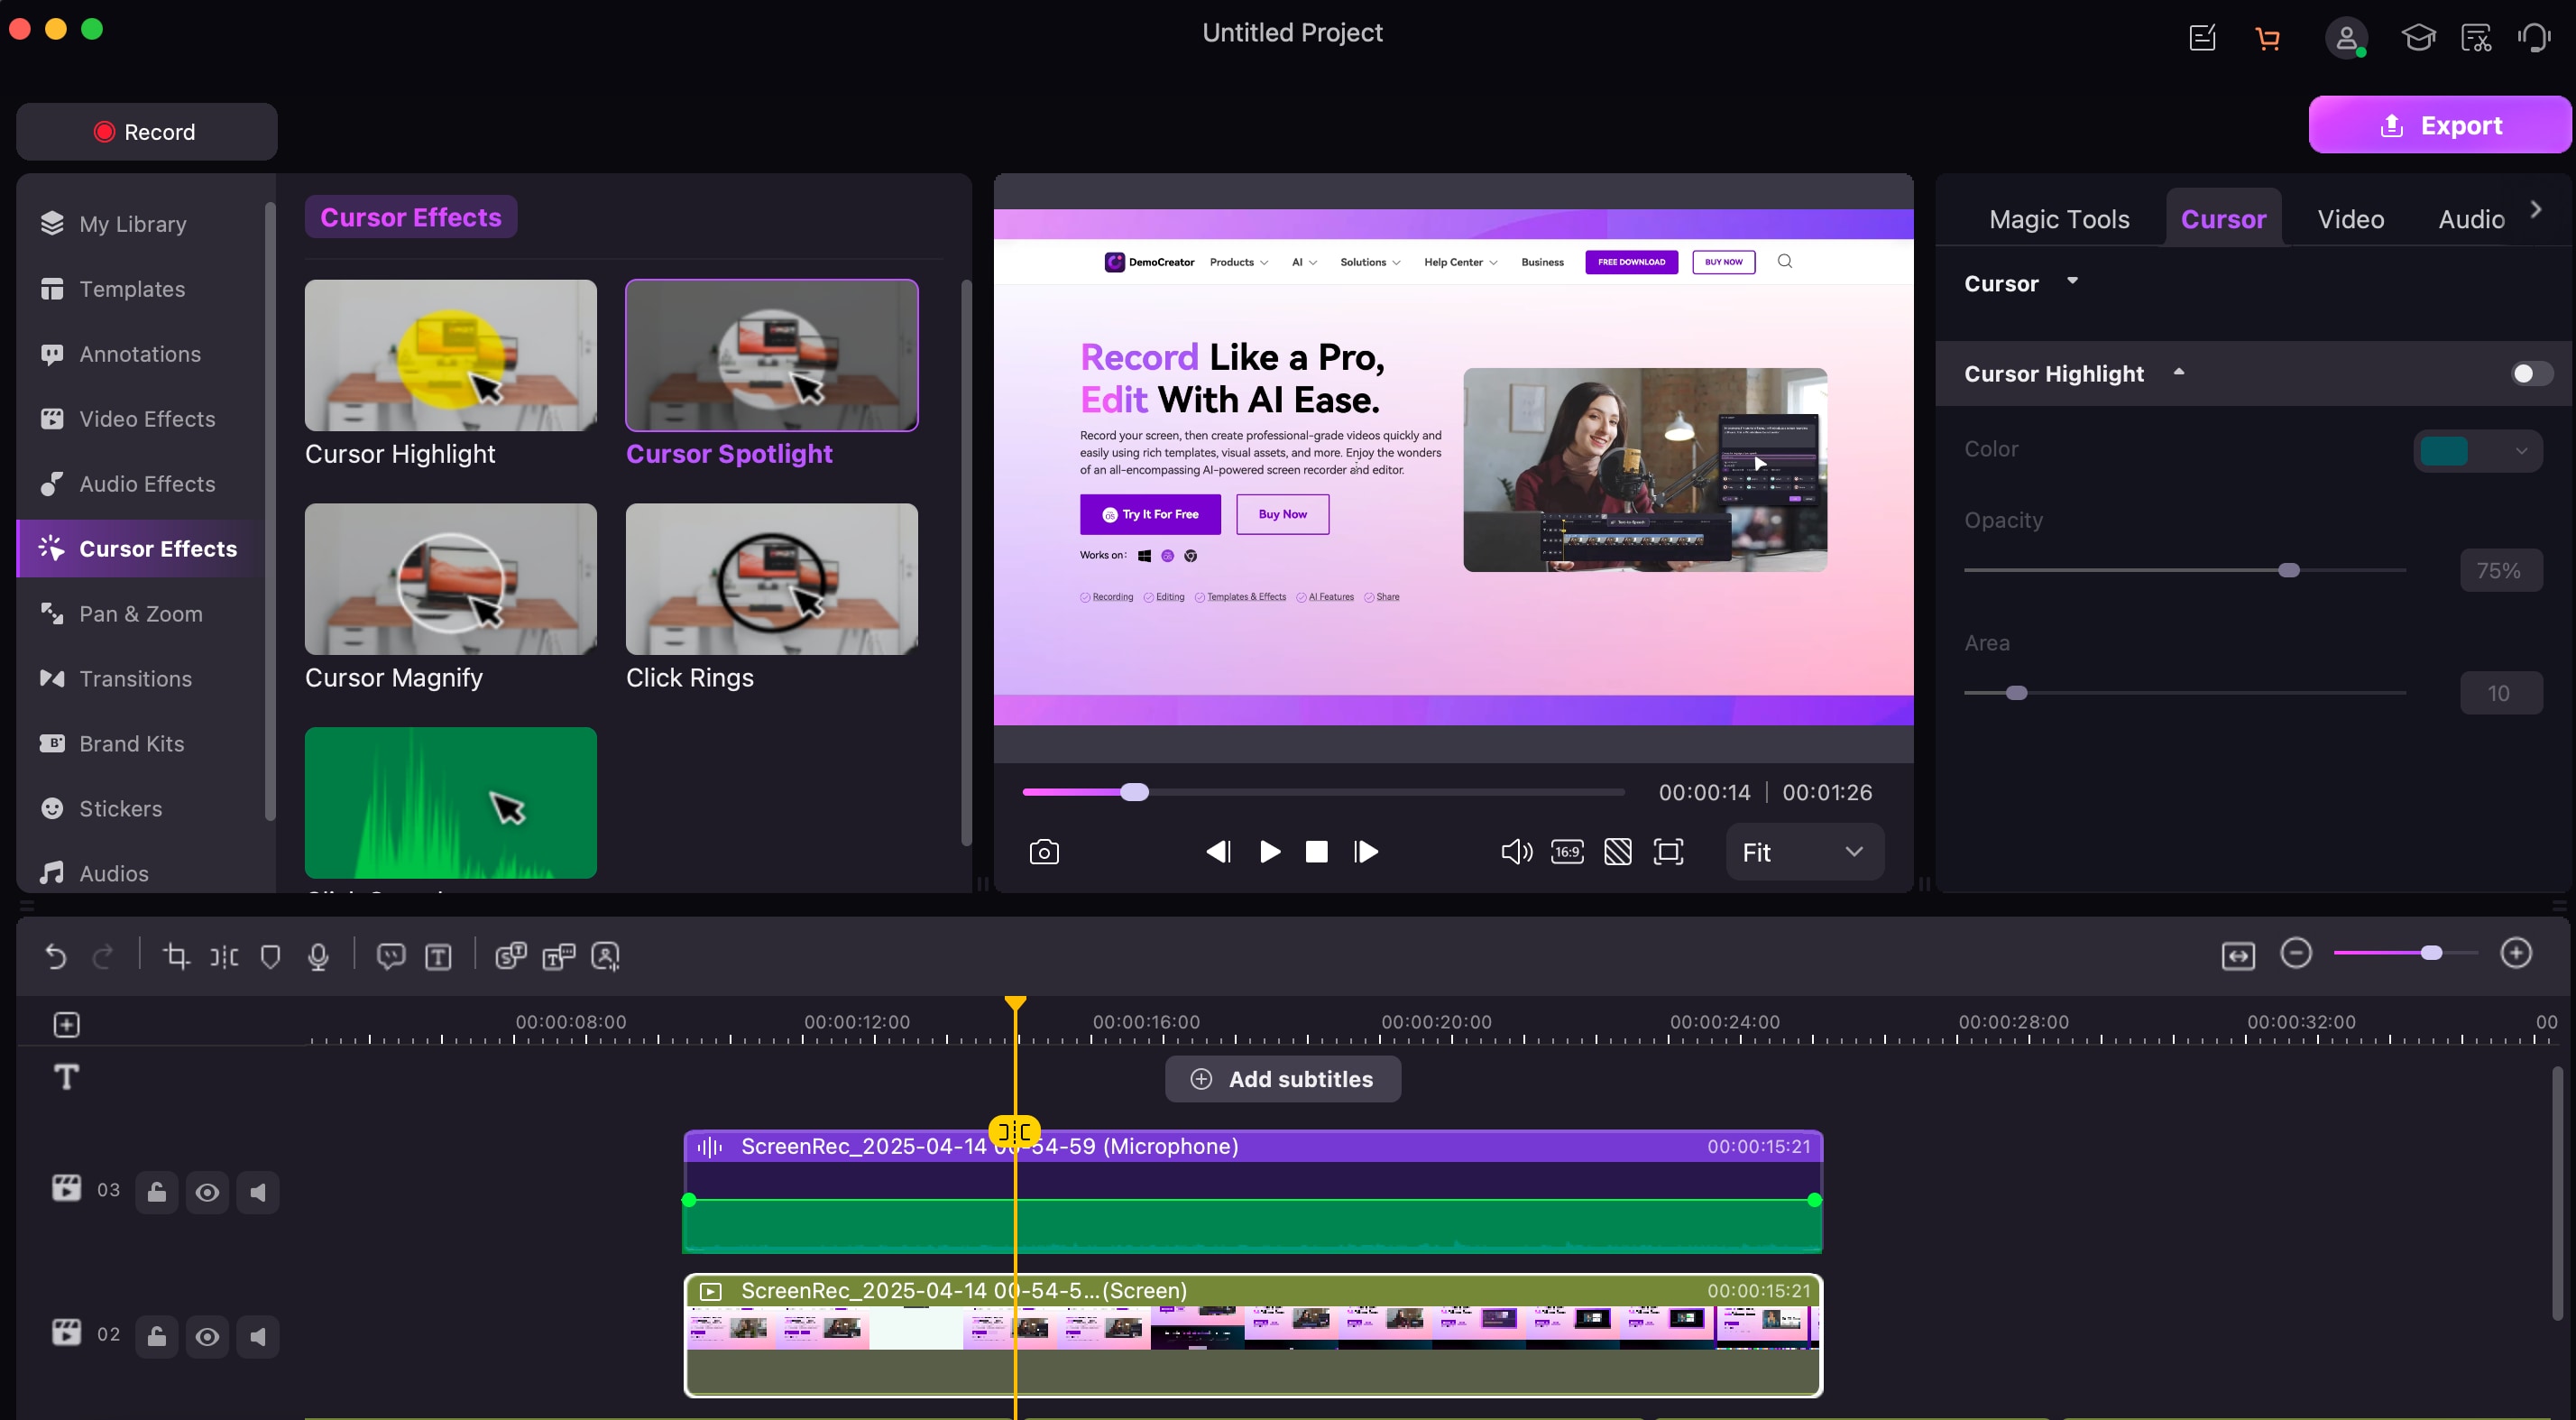Viewport: 2576px width, 1420px height.
Task: Click the zoom-to-fit timeline icon
Action: (2237, 956)
